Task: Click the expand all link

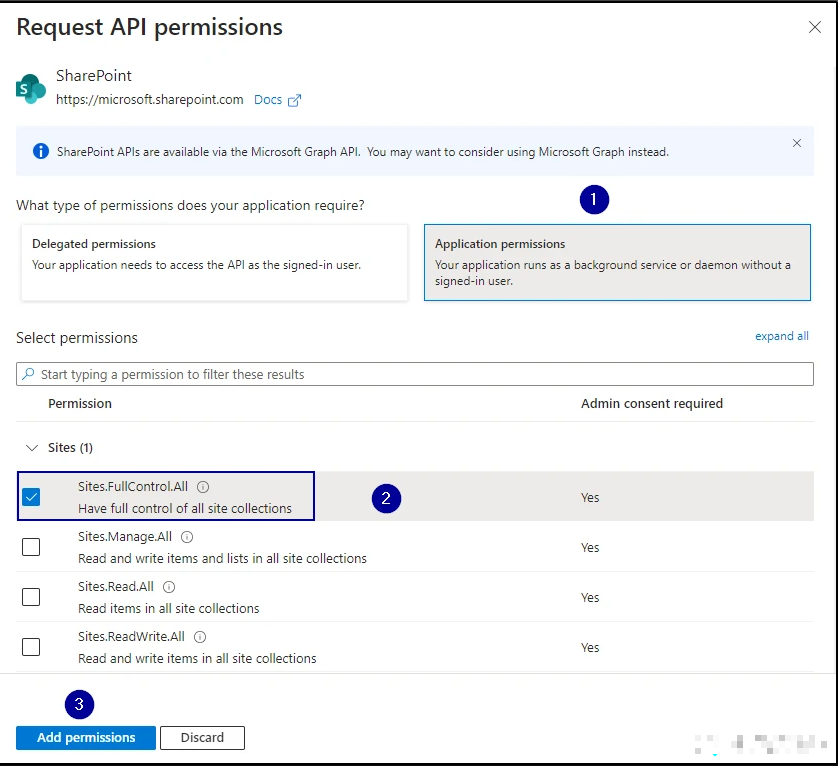Action: point(781,336)
